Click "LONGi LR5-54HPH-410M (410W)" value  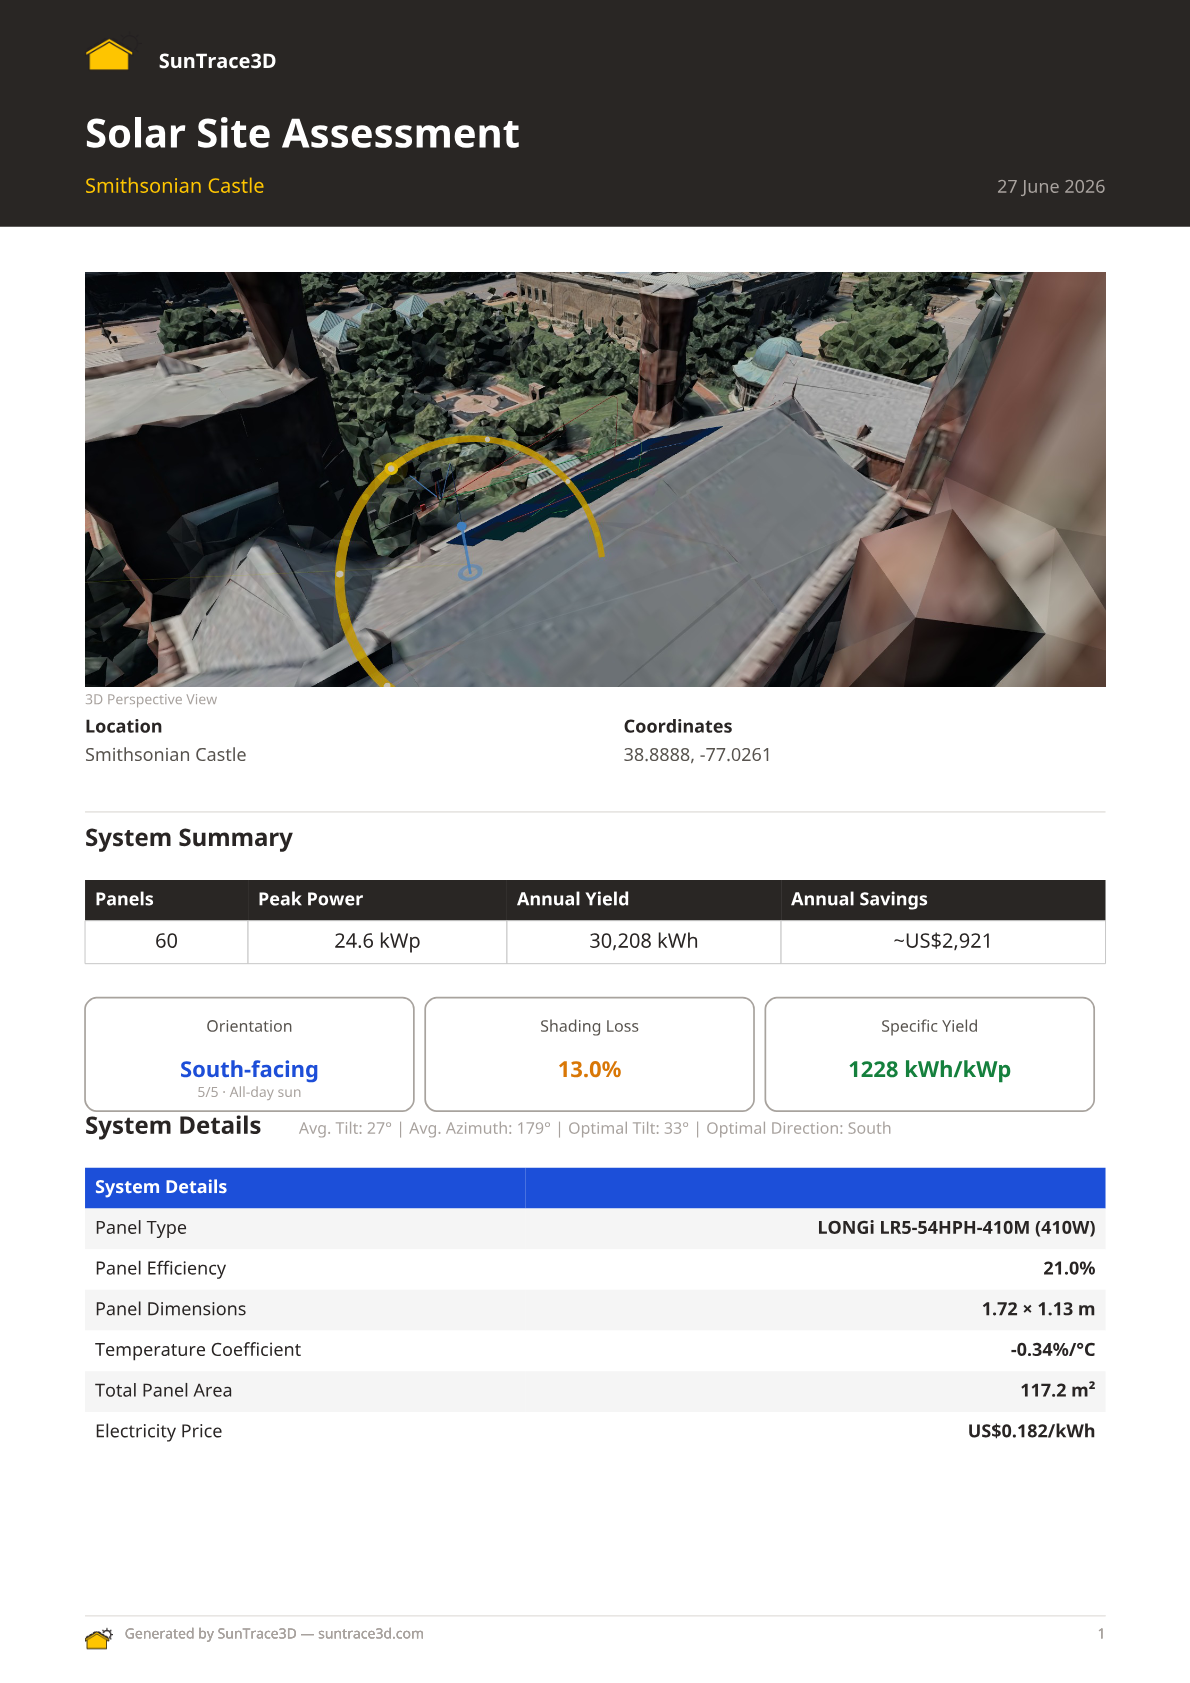click(x=956, y=1228)
